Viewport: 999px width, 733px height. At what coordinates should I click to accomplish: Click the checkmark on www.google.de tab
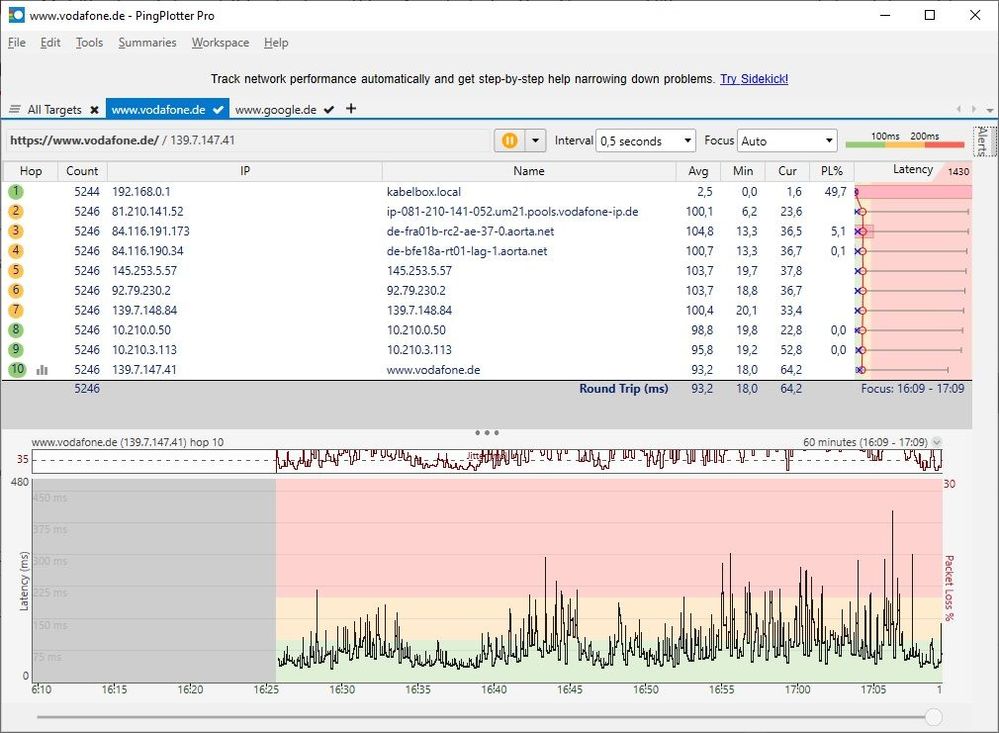click(329, 110)
